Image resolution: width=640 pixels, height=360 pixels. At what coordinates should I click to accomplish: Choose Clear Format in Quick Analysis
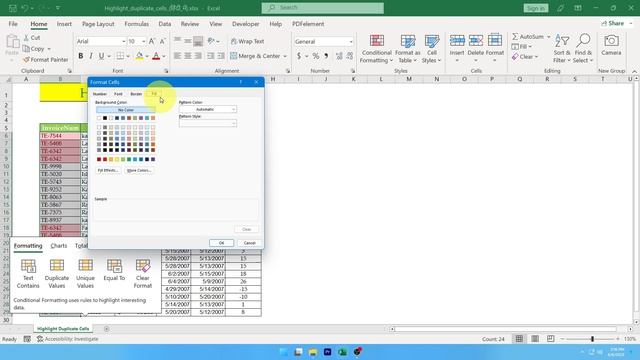coord(143,273)
